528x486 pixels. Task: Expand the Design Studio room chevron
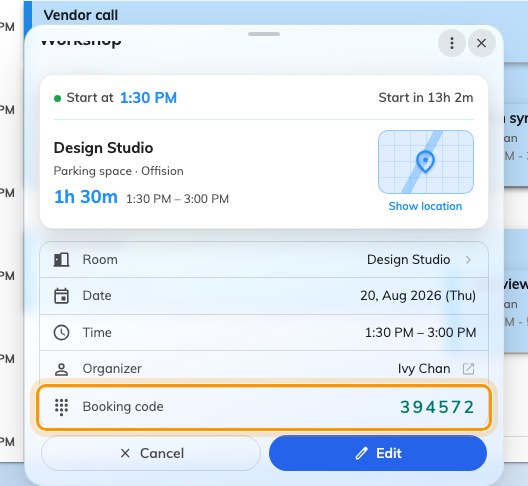468,260
